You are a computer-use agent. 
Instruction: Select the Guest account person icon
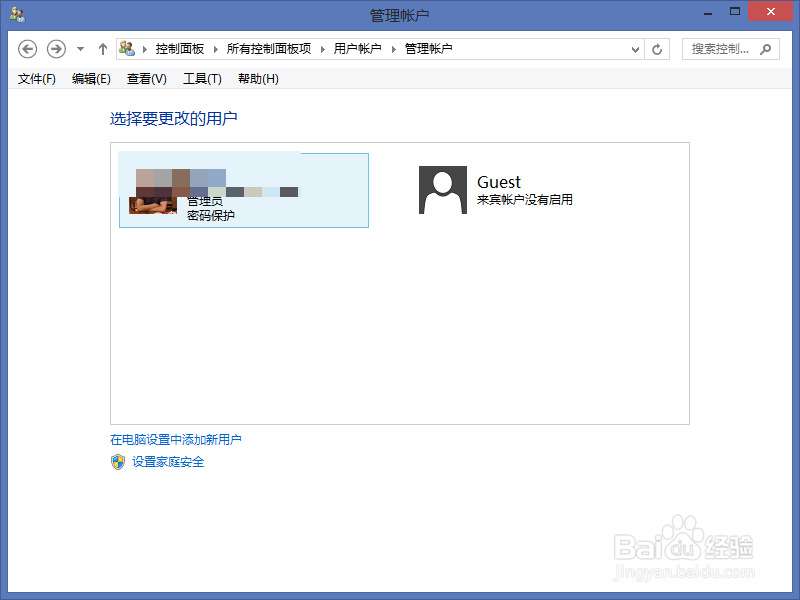pos(442,190)
